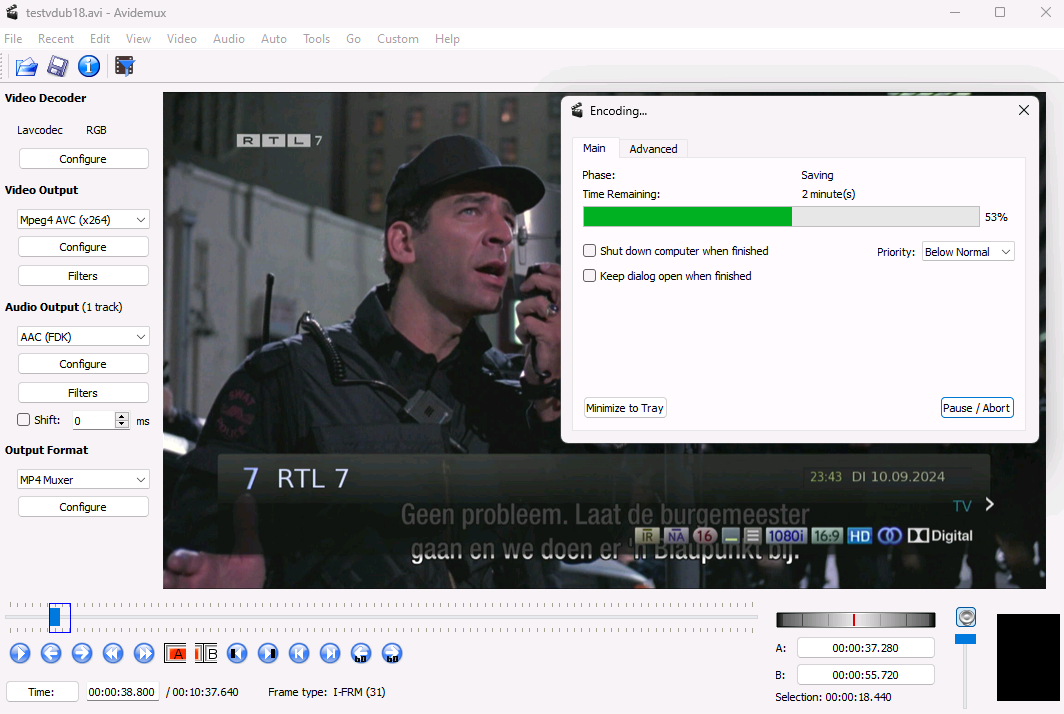The image size is (1064, 714).
Task: Set selection end marker B
Action: point(206,653)
